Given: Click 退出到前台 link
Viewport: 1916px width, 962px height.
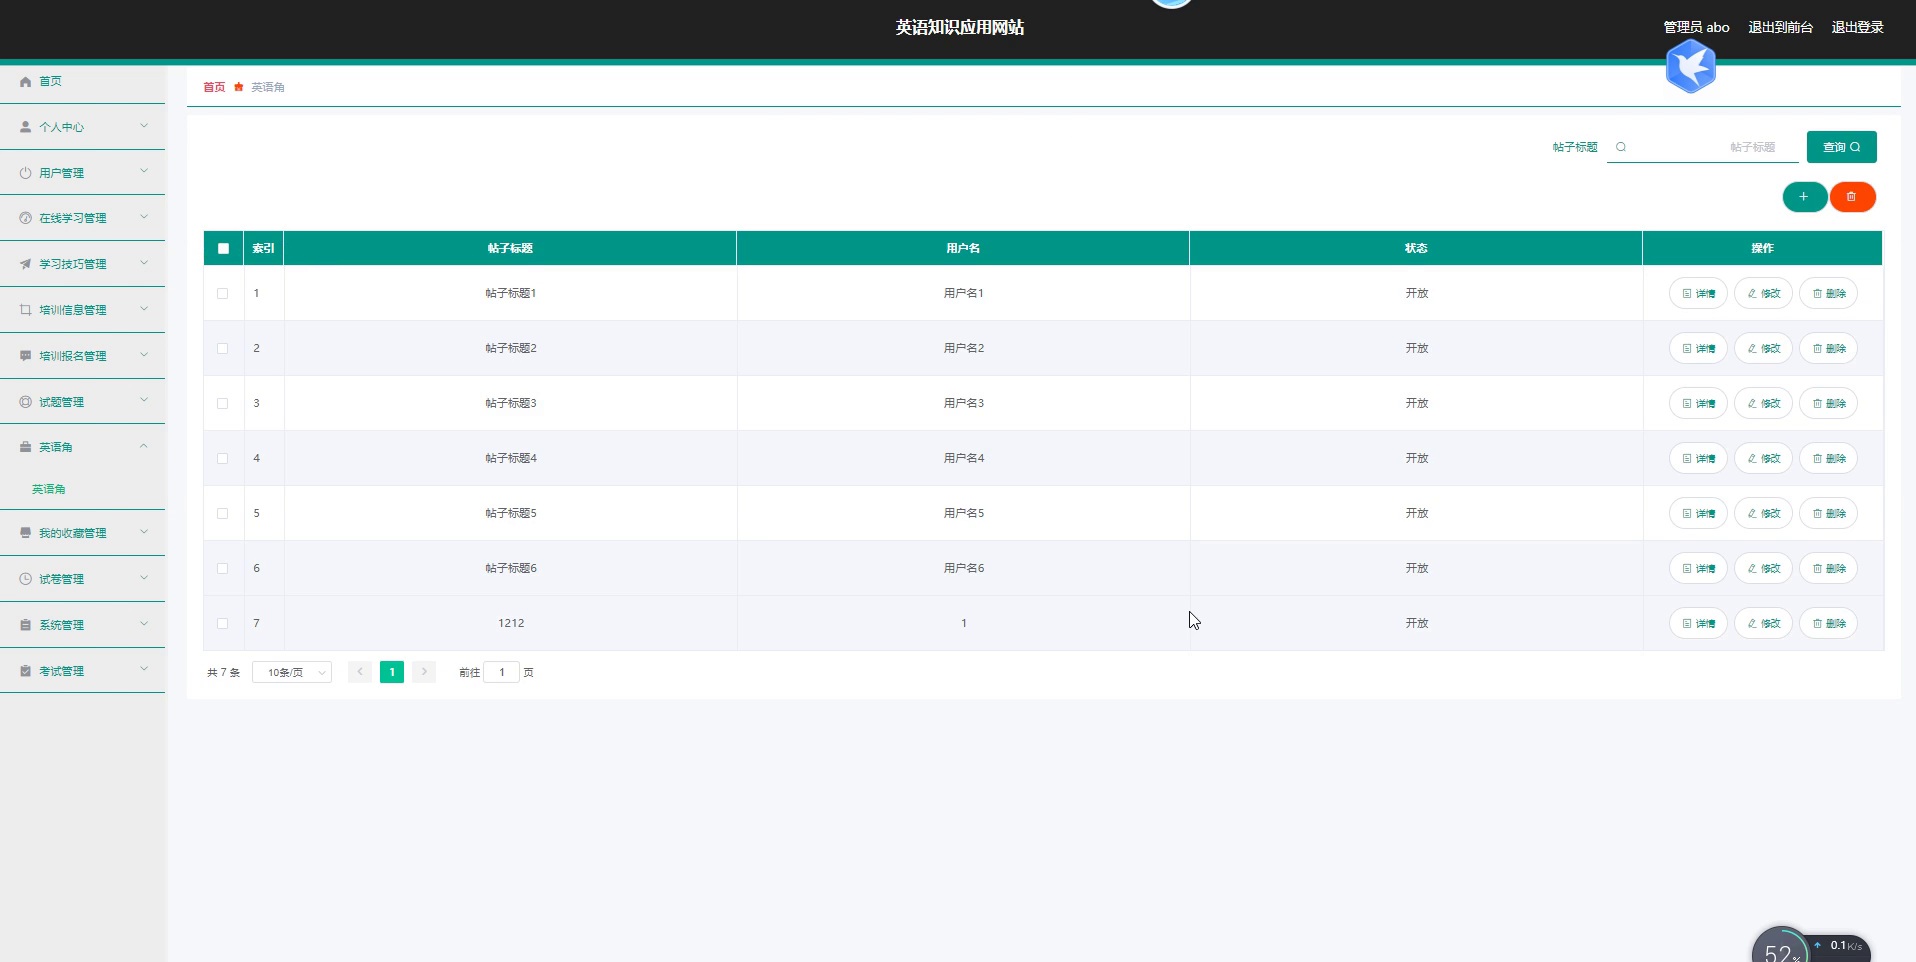Looking at the screenshot, I should point(1780,27).
